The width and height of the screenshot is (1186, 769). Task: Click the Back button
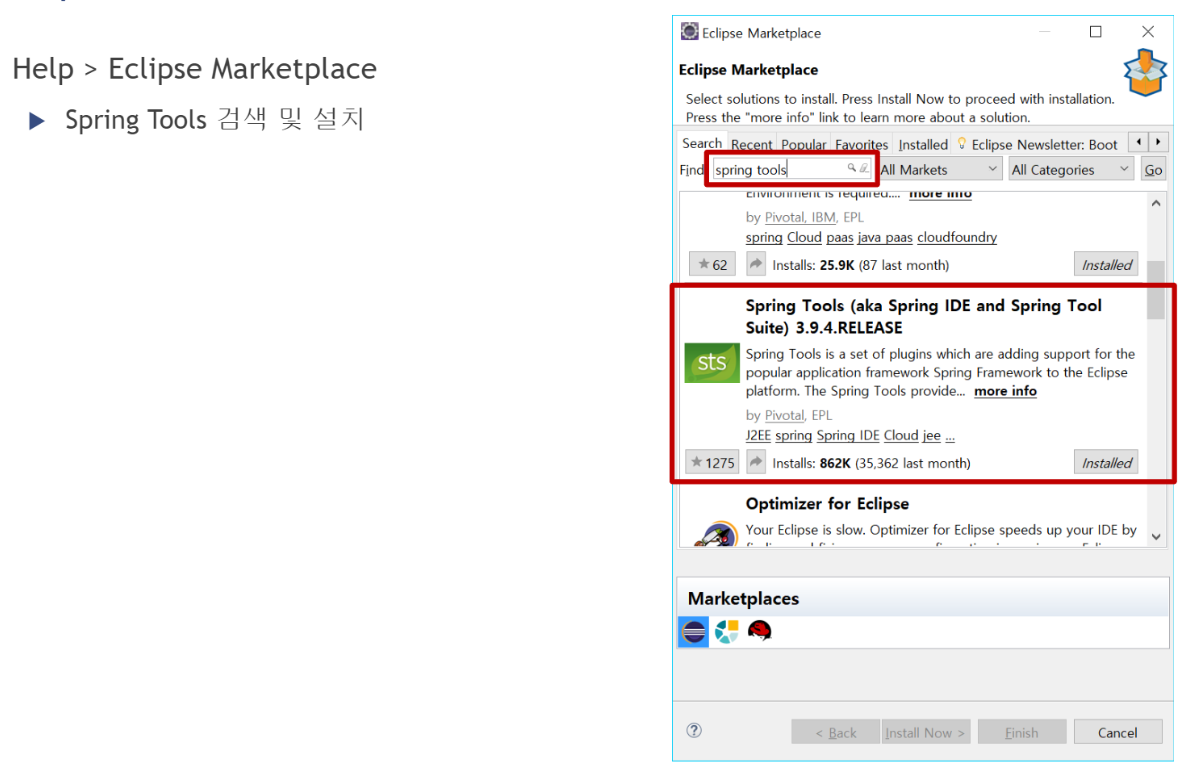click(x=836, y=732)
